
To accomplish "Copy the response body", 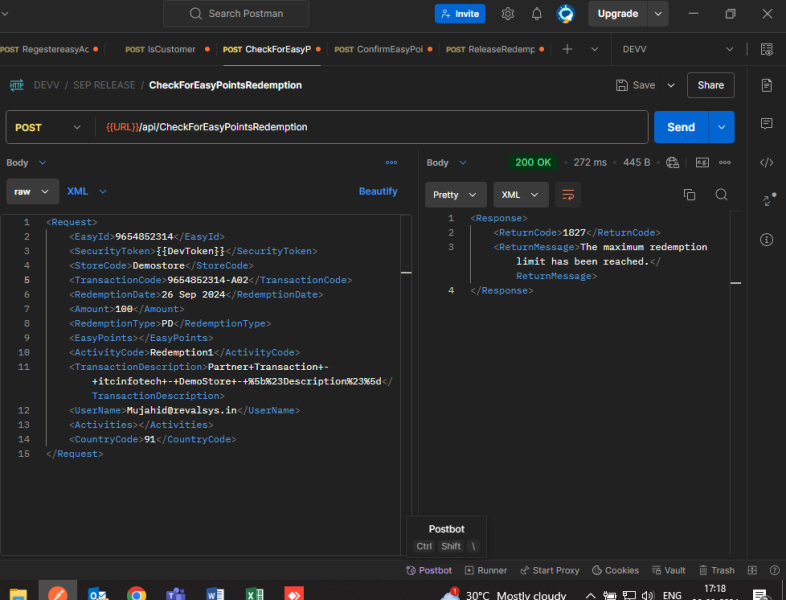I will coord(689,195).
